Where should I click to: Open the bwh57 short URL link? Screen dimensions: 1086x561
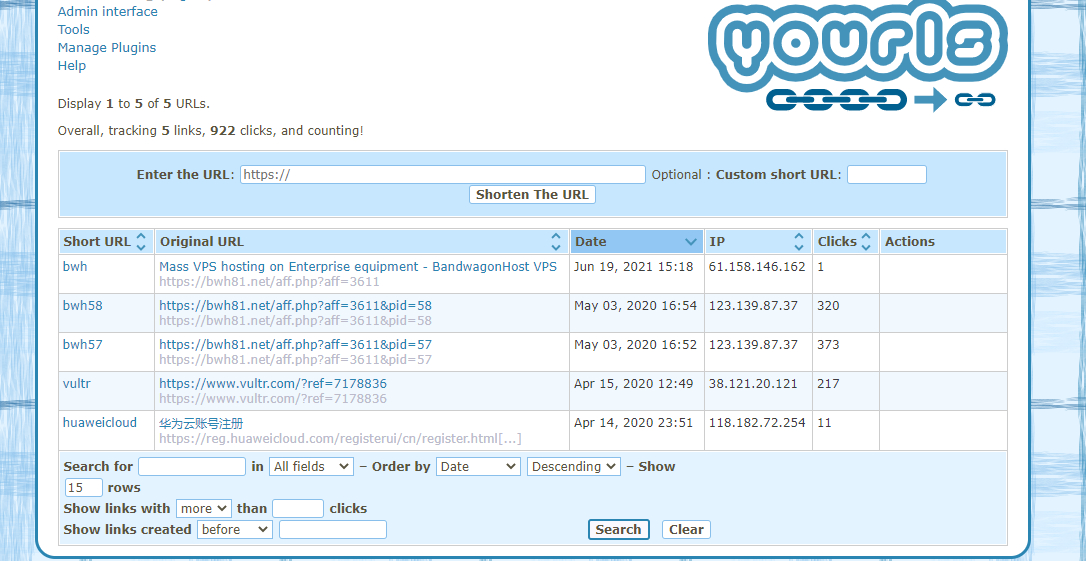tap(82, 344)
